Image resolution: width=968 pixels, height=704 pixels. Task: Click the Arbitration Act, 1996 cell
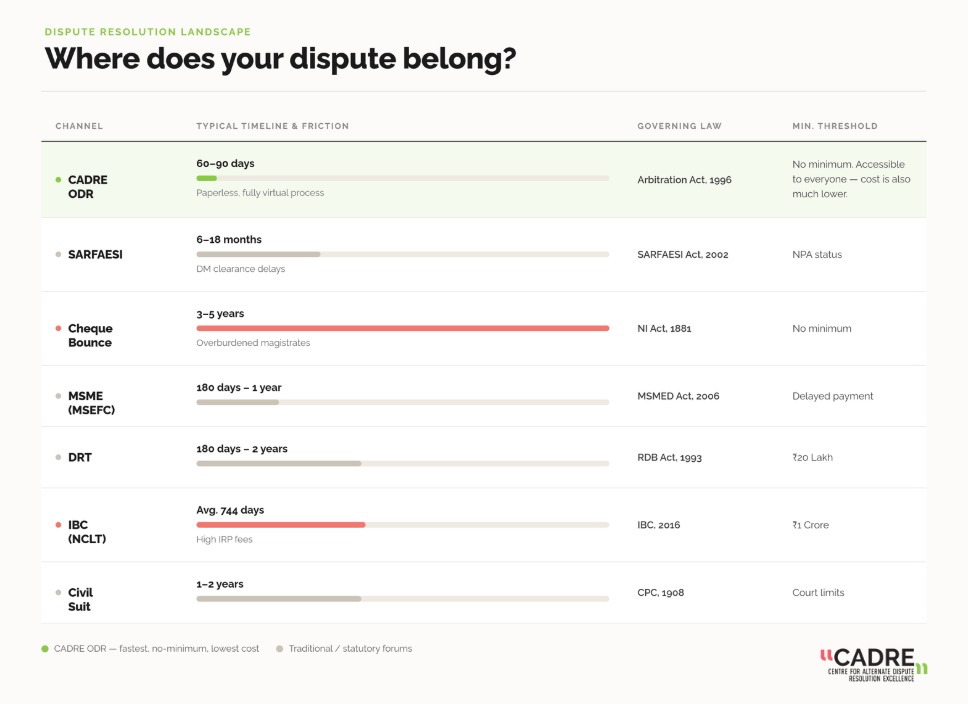point(684,180)
